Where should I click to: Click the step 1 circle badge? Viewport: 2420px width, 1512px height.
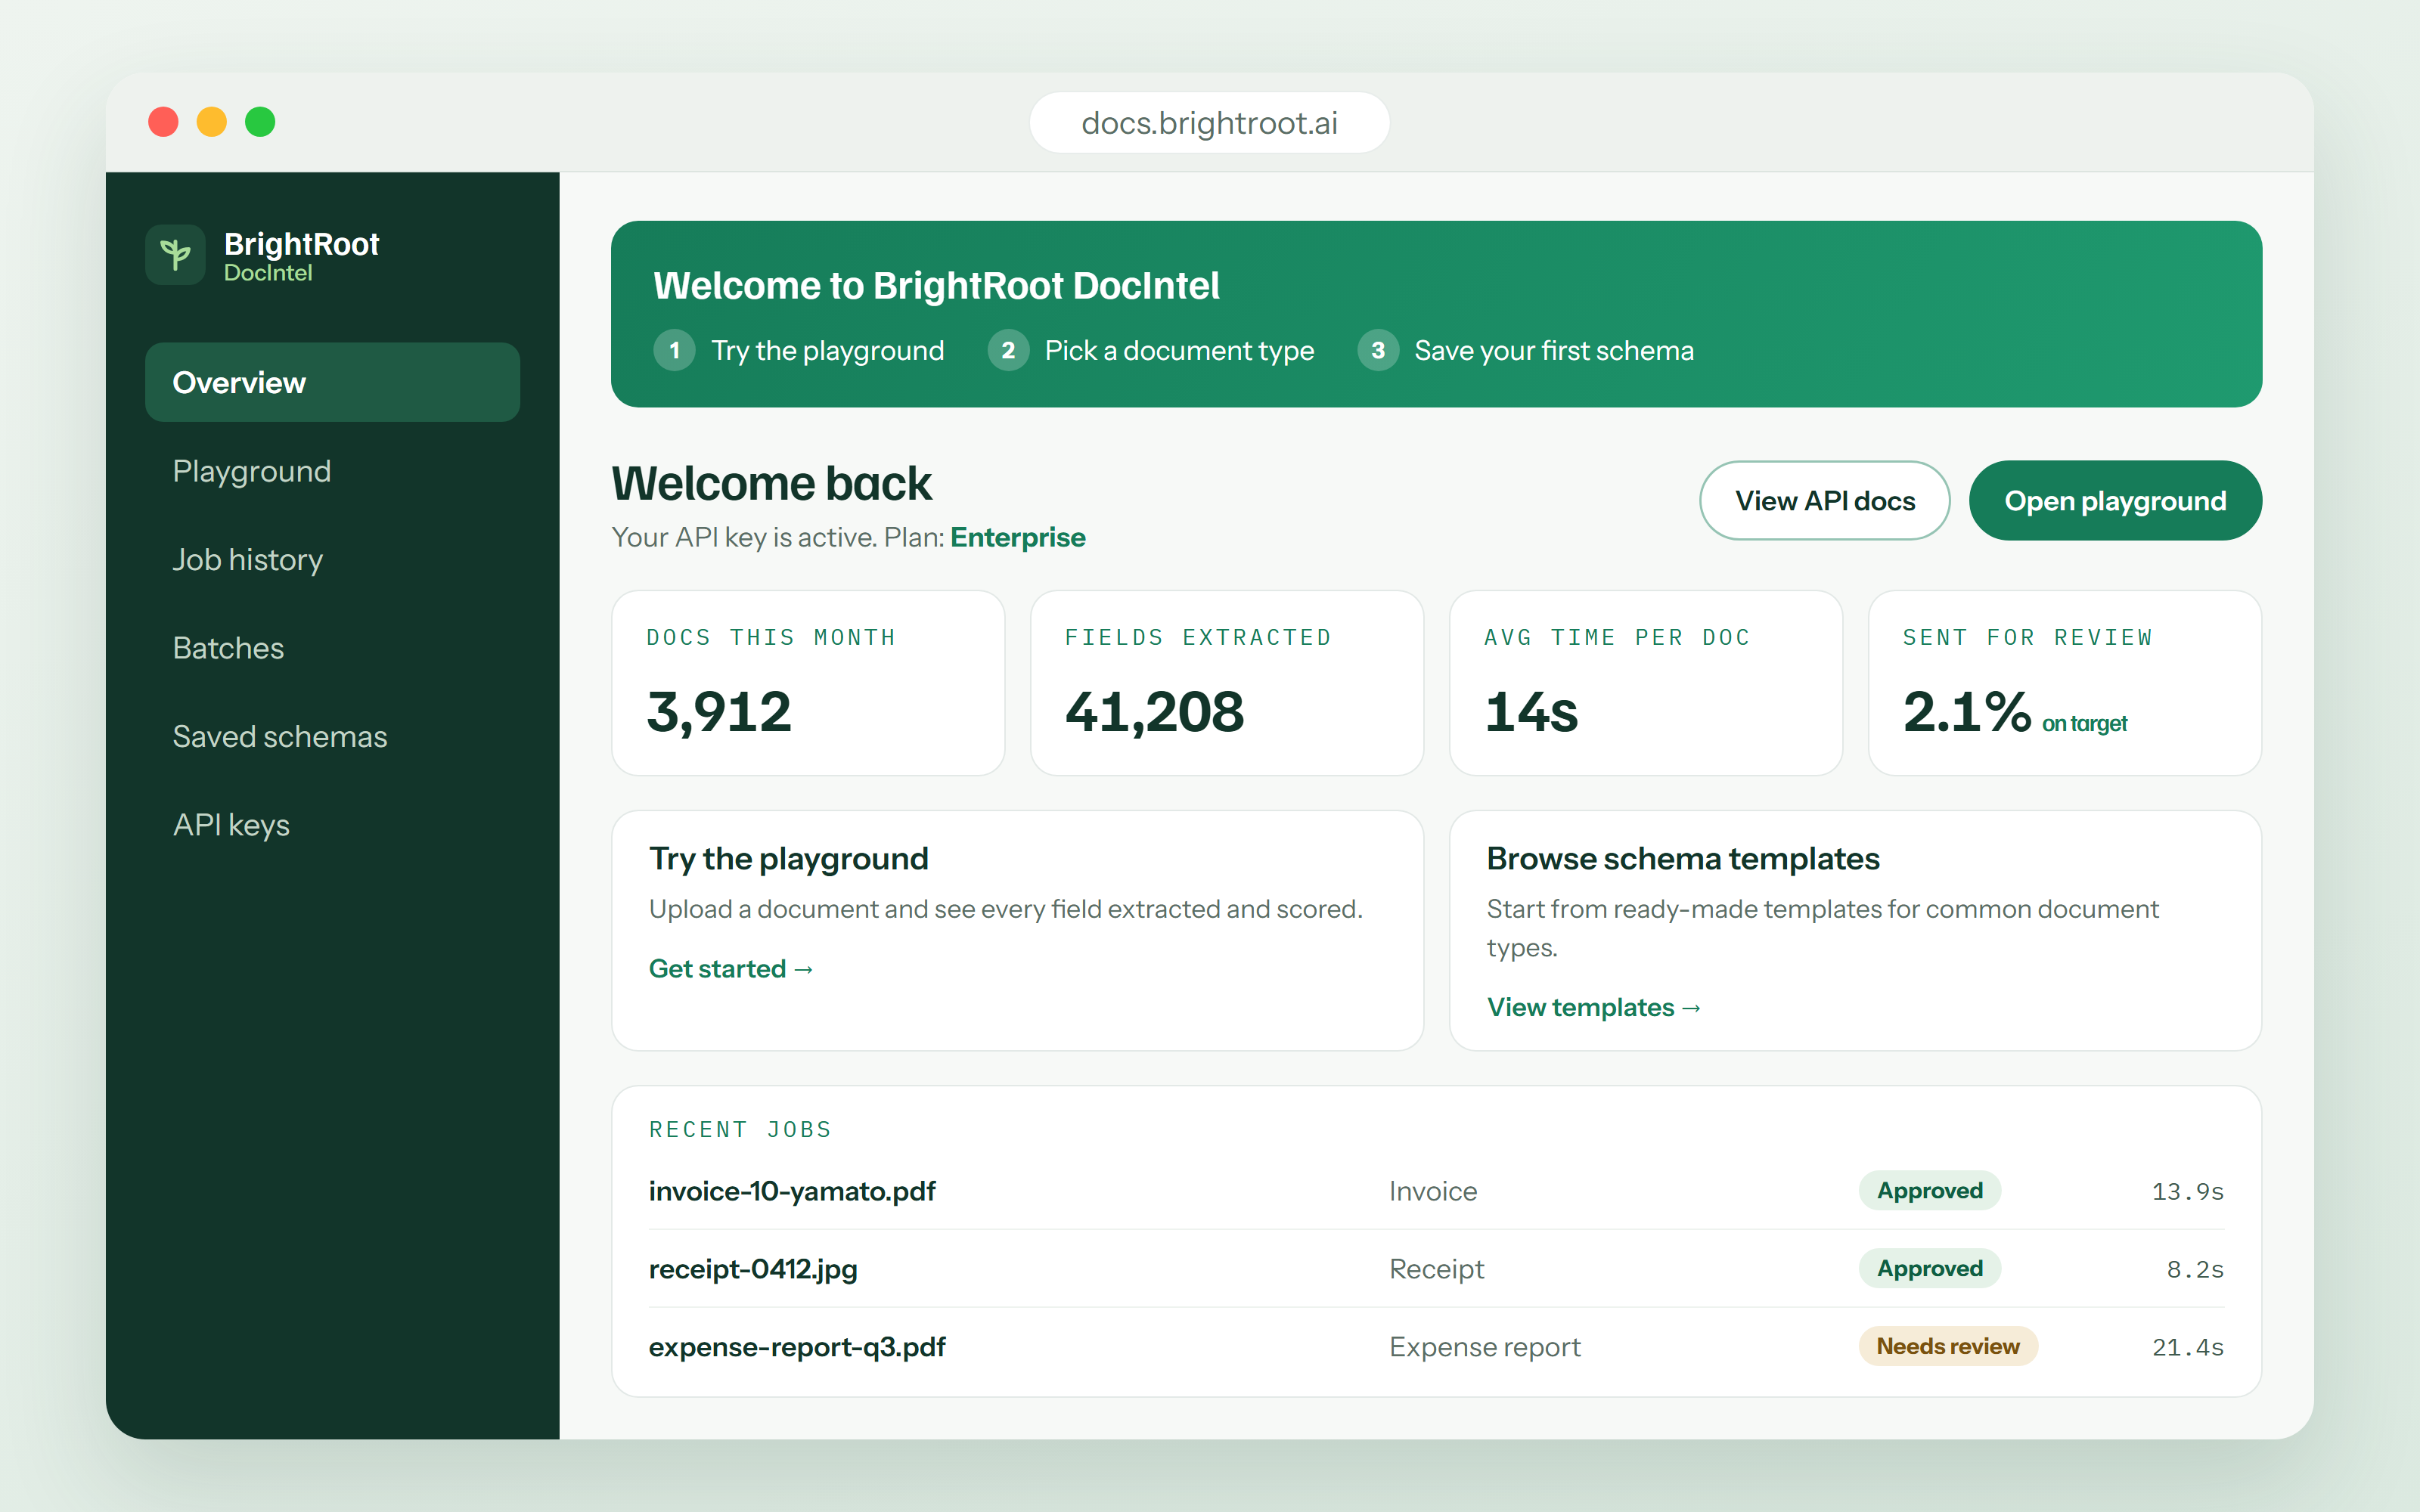tap(675, 350)
